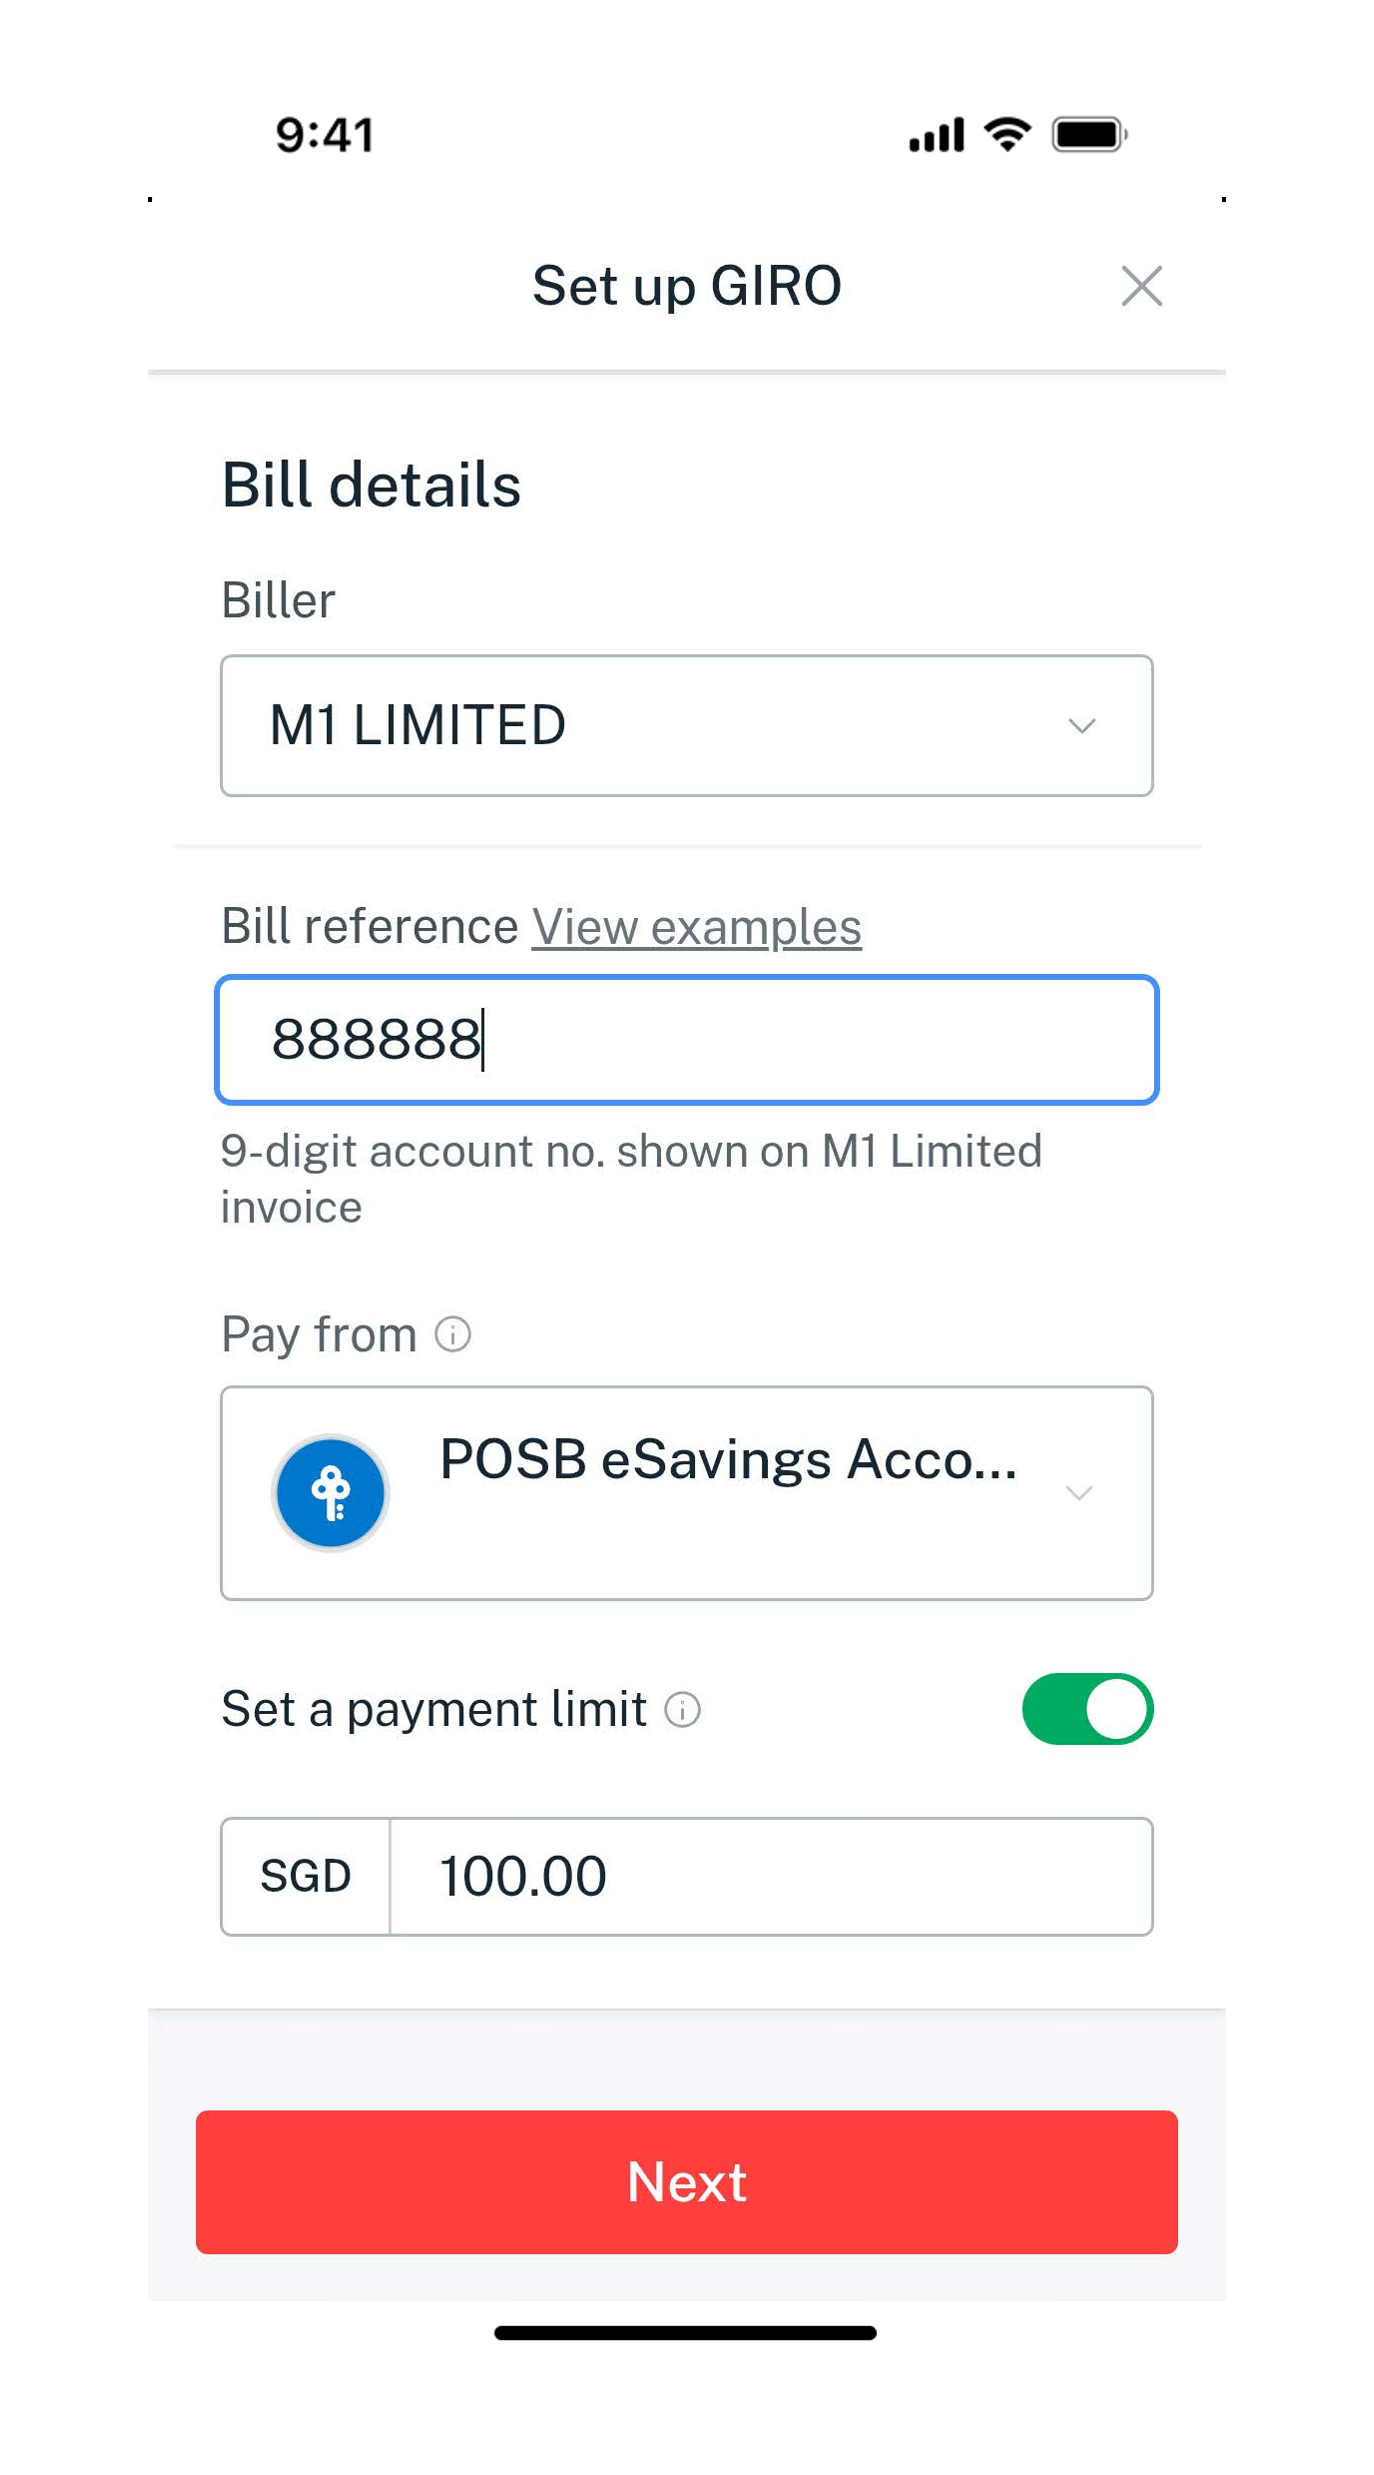Tap the Pay from info icon

tap(453, 1334)
